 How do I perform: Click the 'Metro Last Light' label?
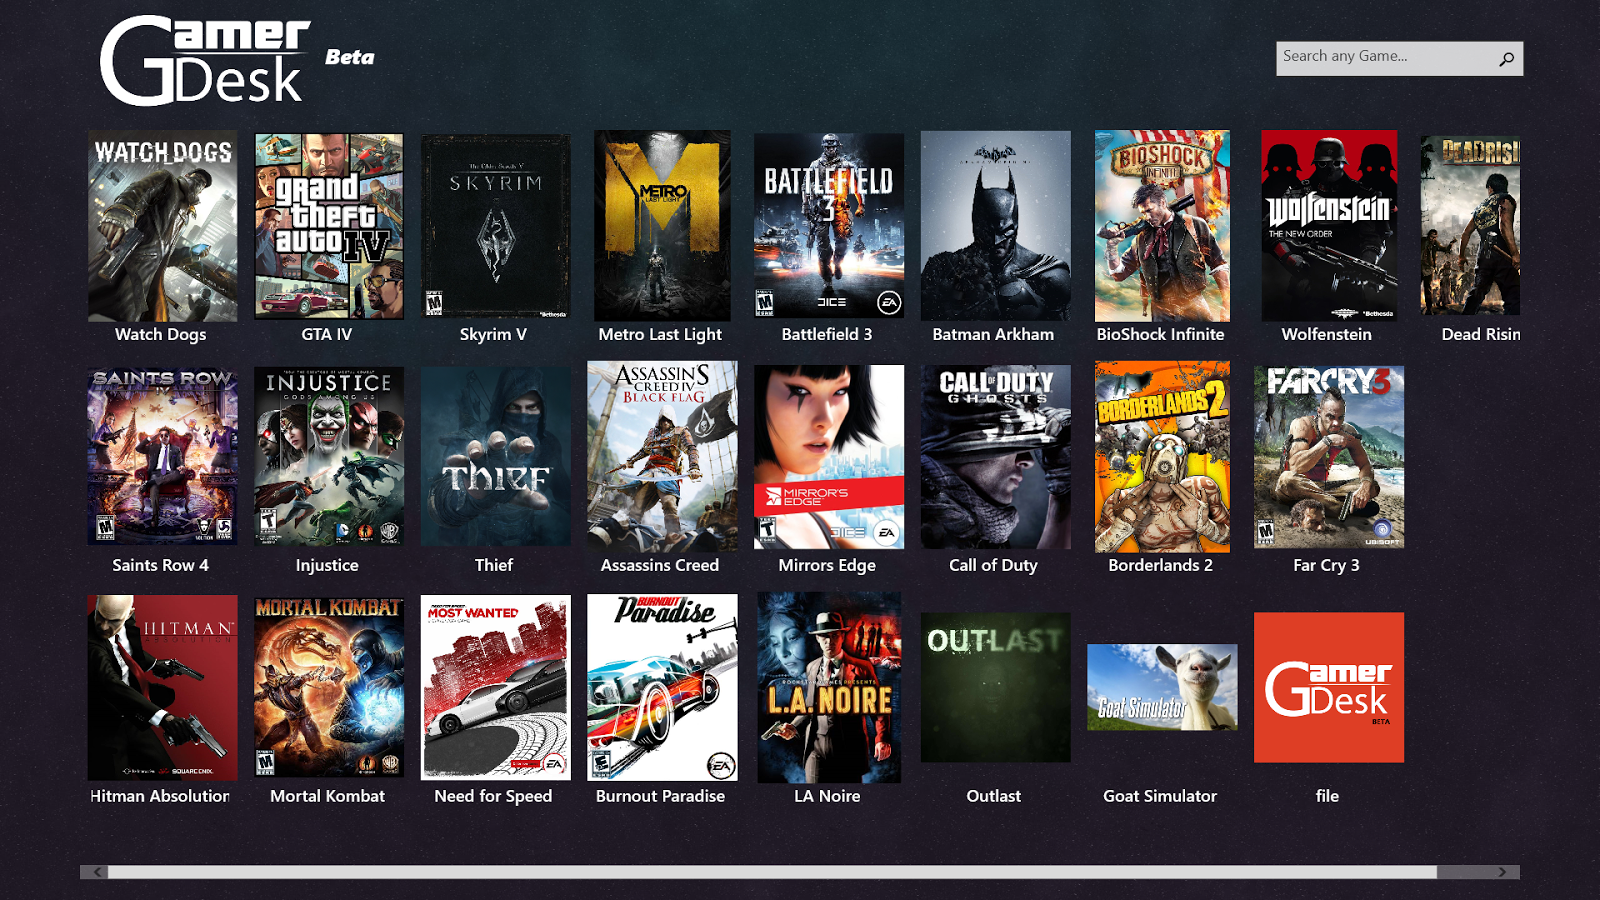pyautogui.click(x=660, y=334)
